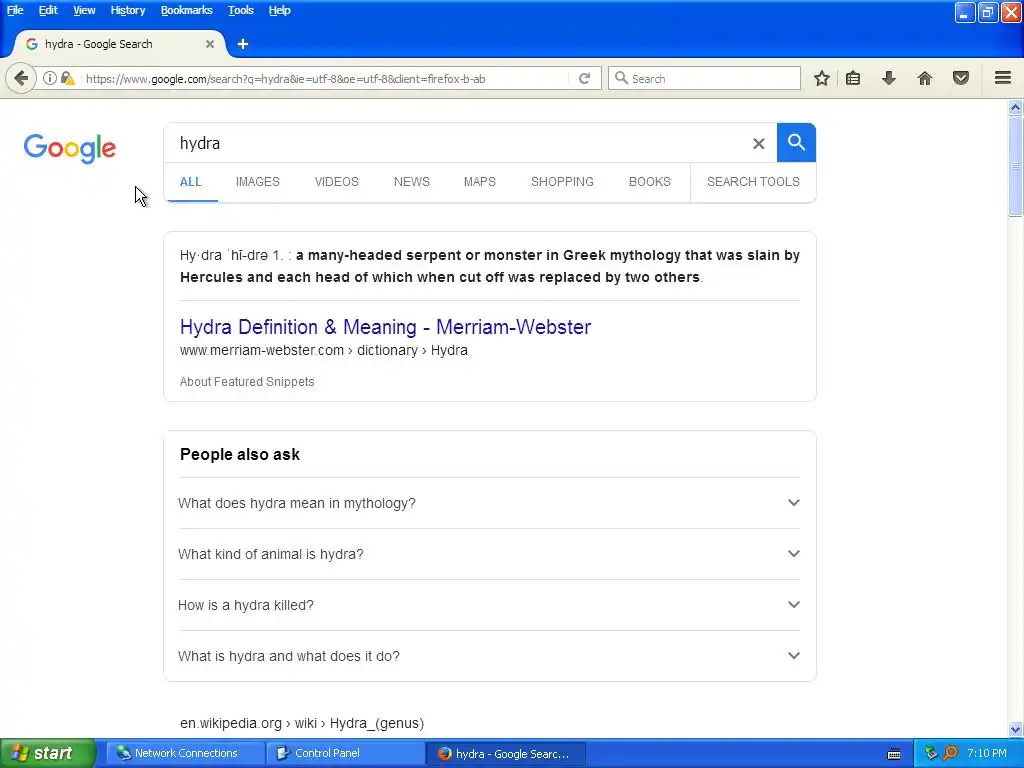This screenshot has width=1024, height=768.
Task: Open the Bookmarks menu
Action: (186, 10)
